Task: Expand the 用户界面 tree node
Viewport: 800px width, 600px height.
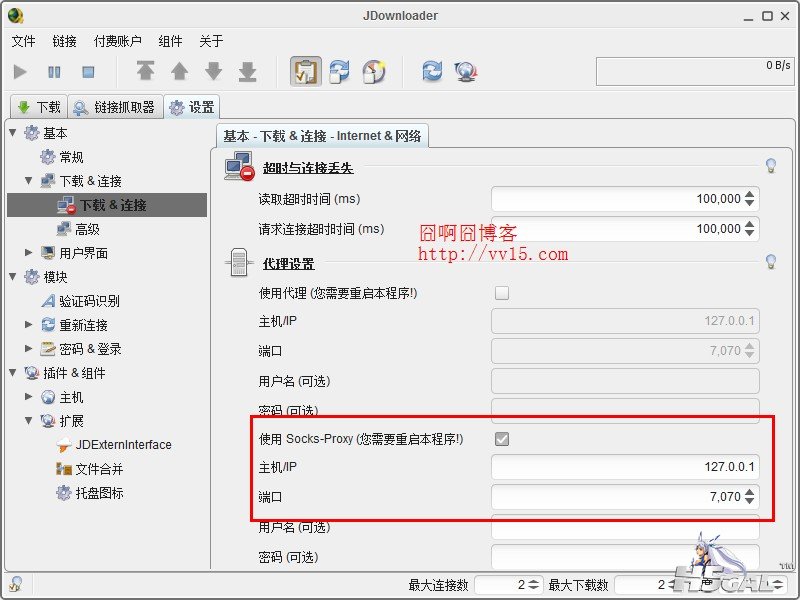Action: coord(29,253)
